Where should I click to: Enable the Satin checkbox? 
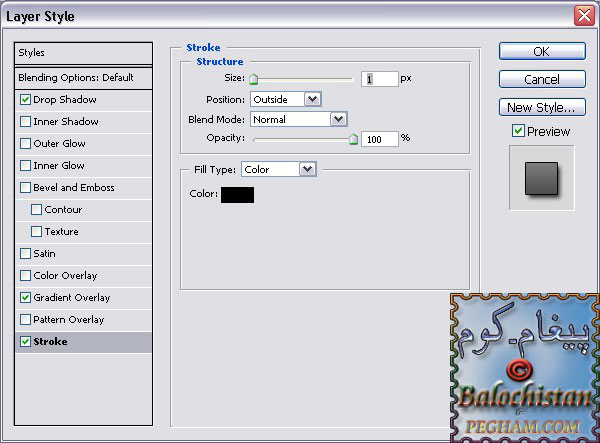tap(25, 254)
